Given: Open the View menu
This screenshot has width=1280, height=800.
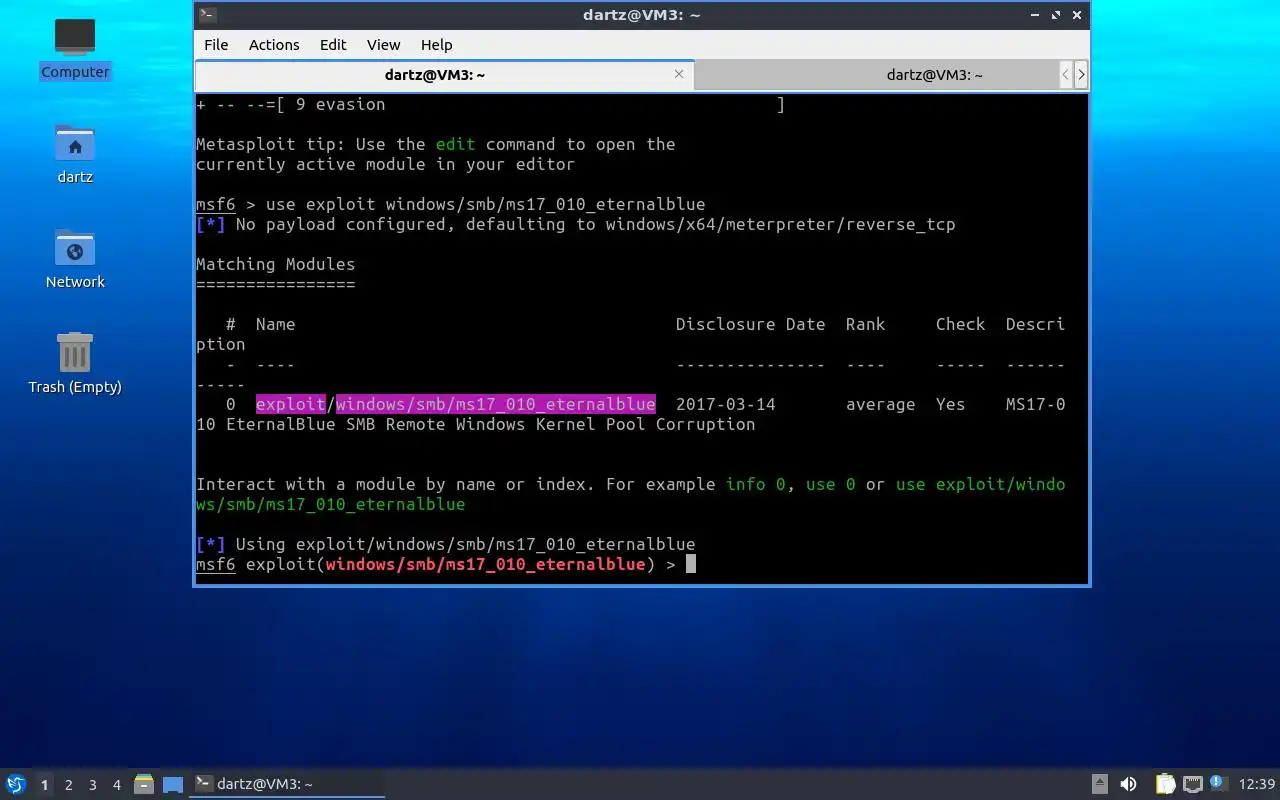Looking at the screenshot, I should (x=383, y=45).
